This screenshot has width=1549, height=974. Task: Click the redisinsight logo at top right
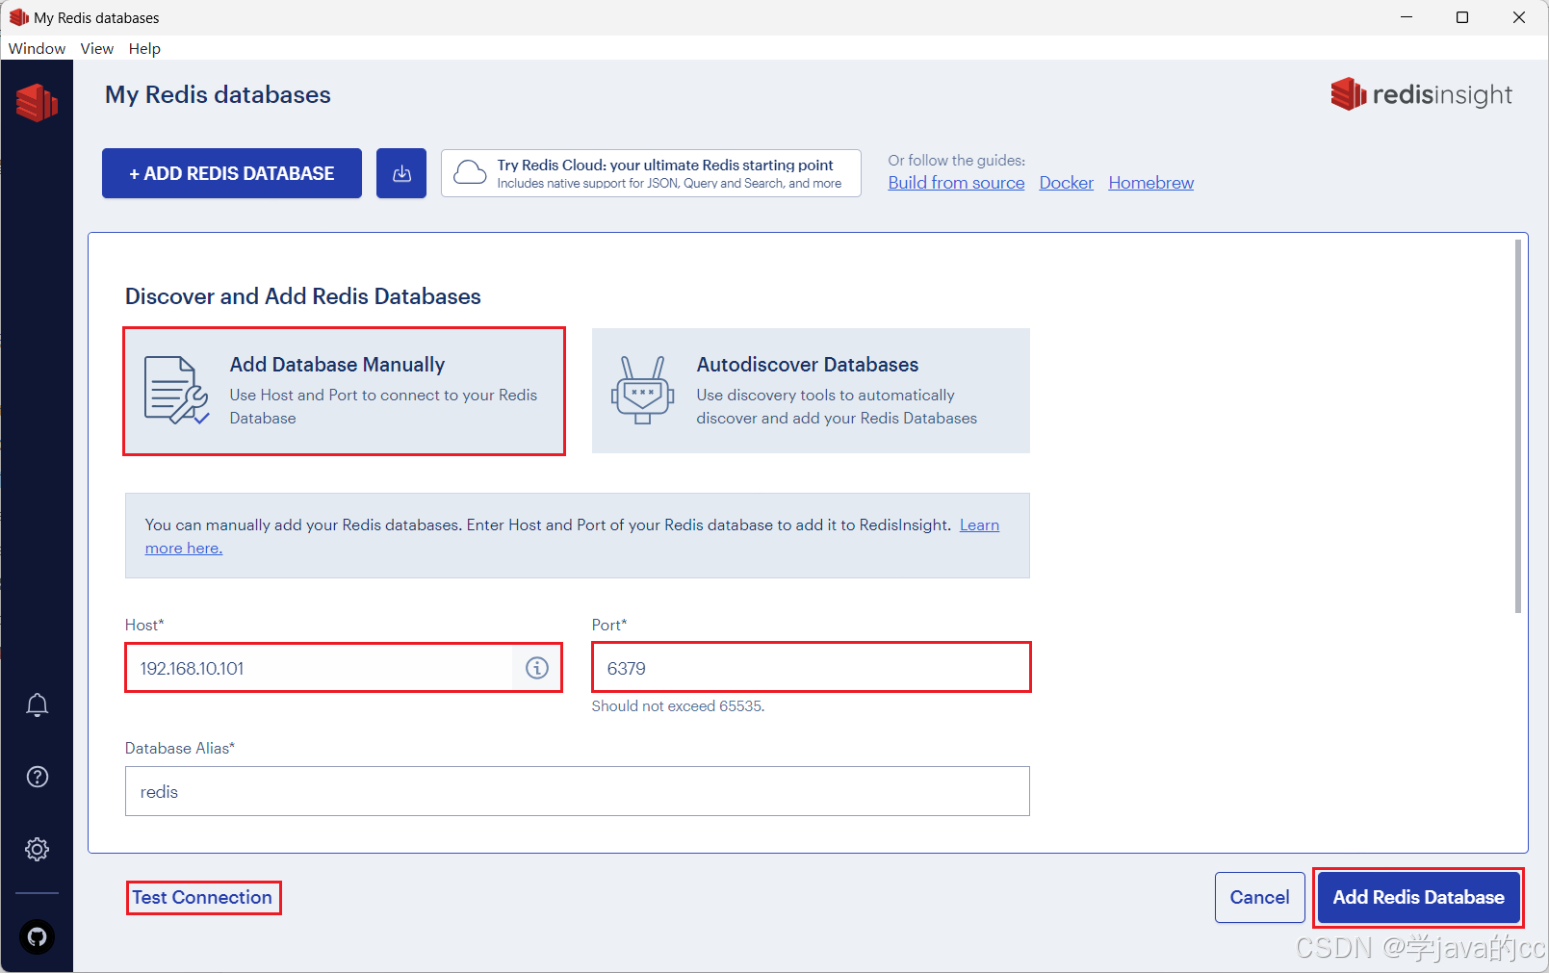(1421, 95)
